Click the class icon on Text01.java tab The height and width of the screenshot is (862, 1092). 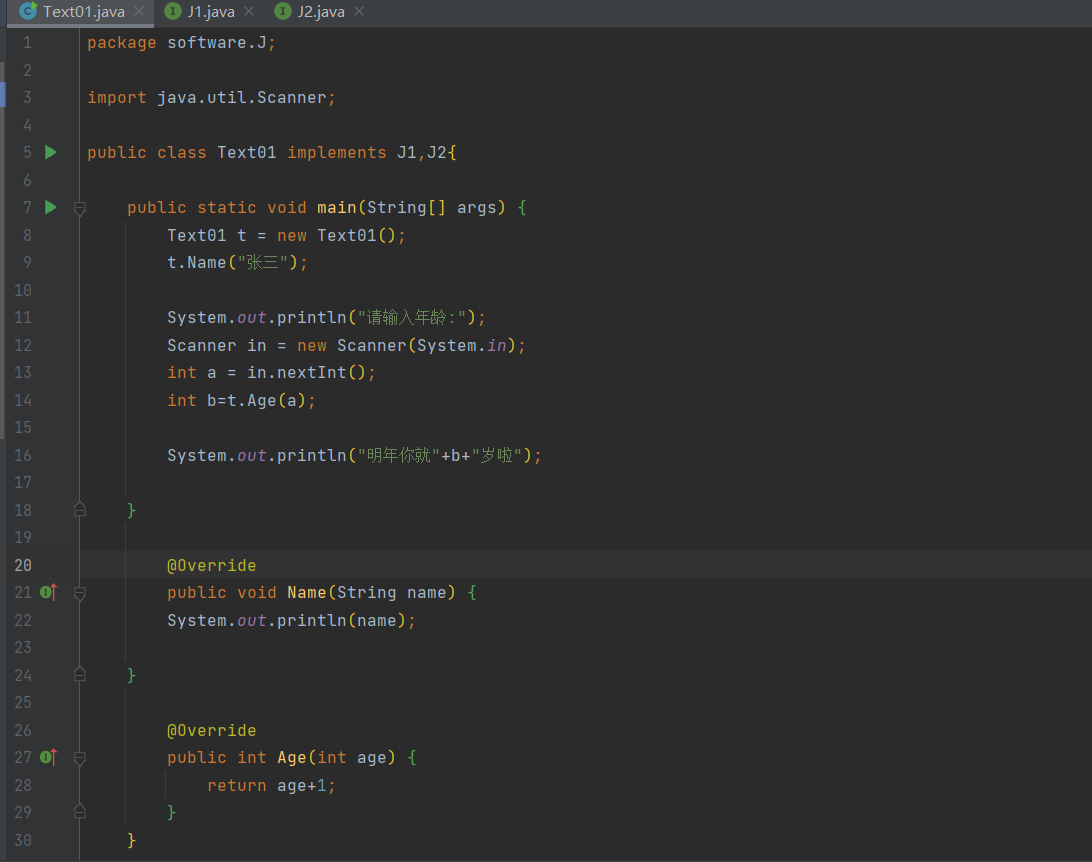[x=28, y=11]
